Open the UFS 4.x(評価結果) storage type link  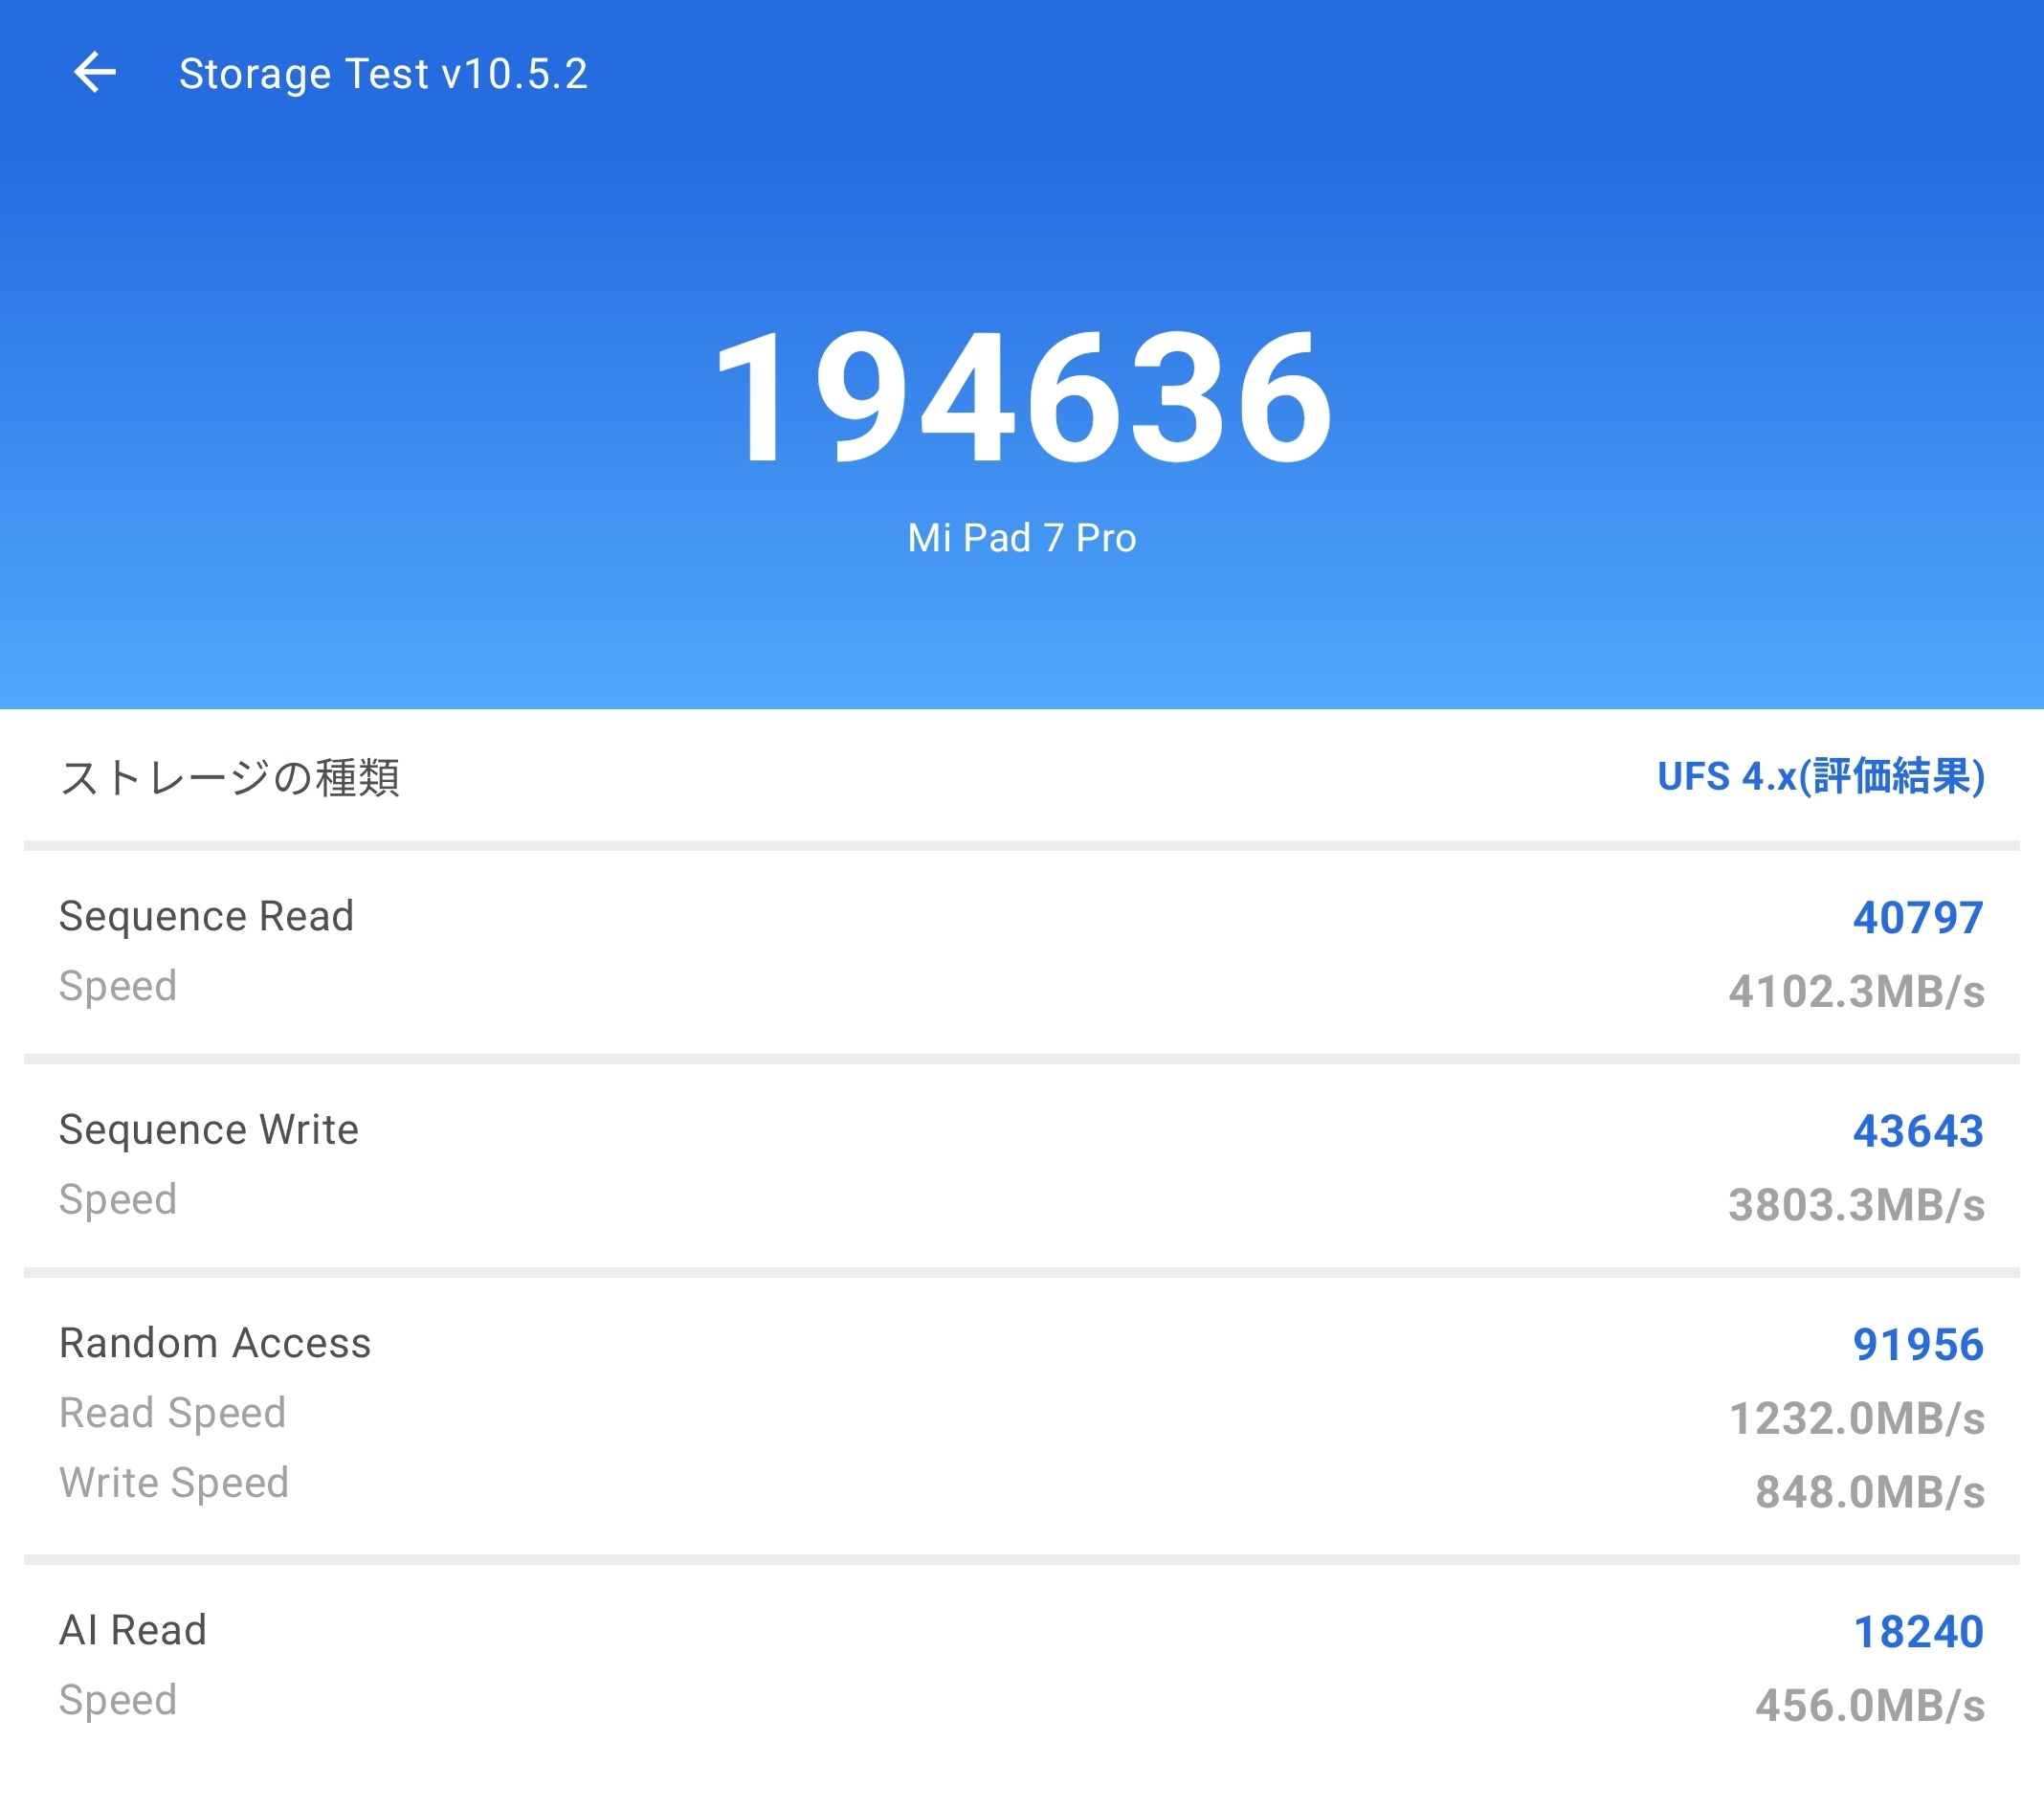[x=1821, y=777]
